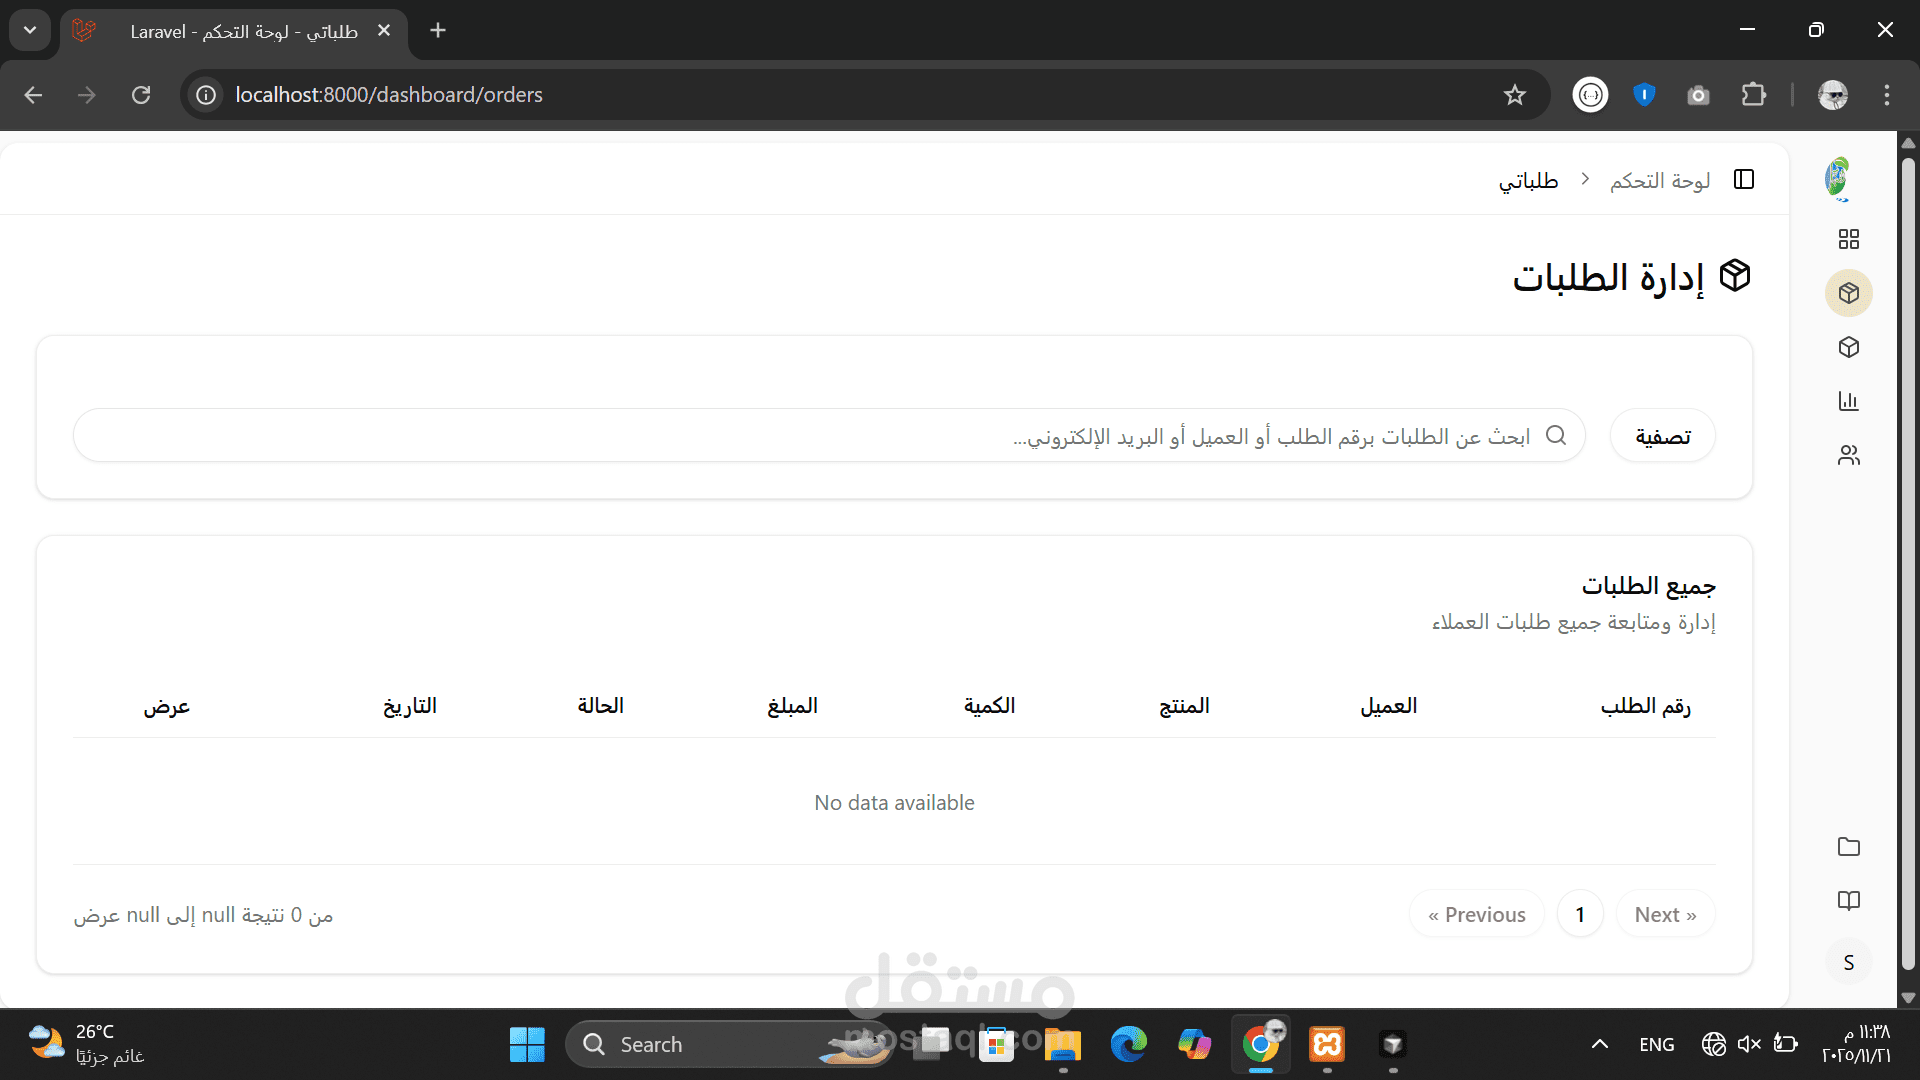Click the page vertical scrollbar
Image resolution: width=1920 pixels, height=1080 pixels.
click(1908, 560)
